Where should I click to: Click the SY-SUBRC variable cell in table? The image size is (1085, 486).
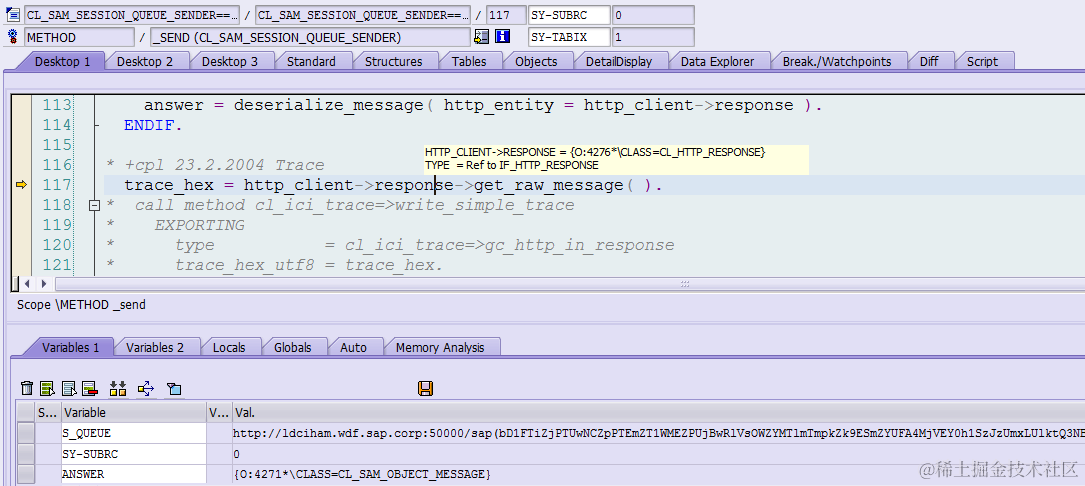134,454
